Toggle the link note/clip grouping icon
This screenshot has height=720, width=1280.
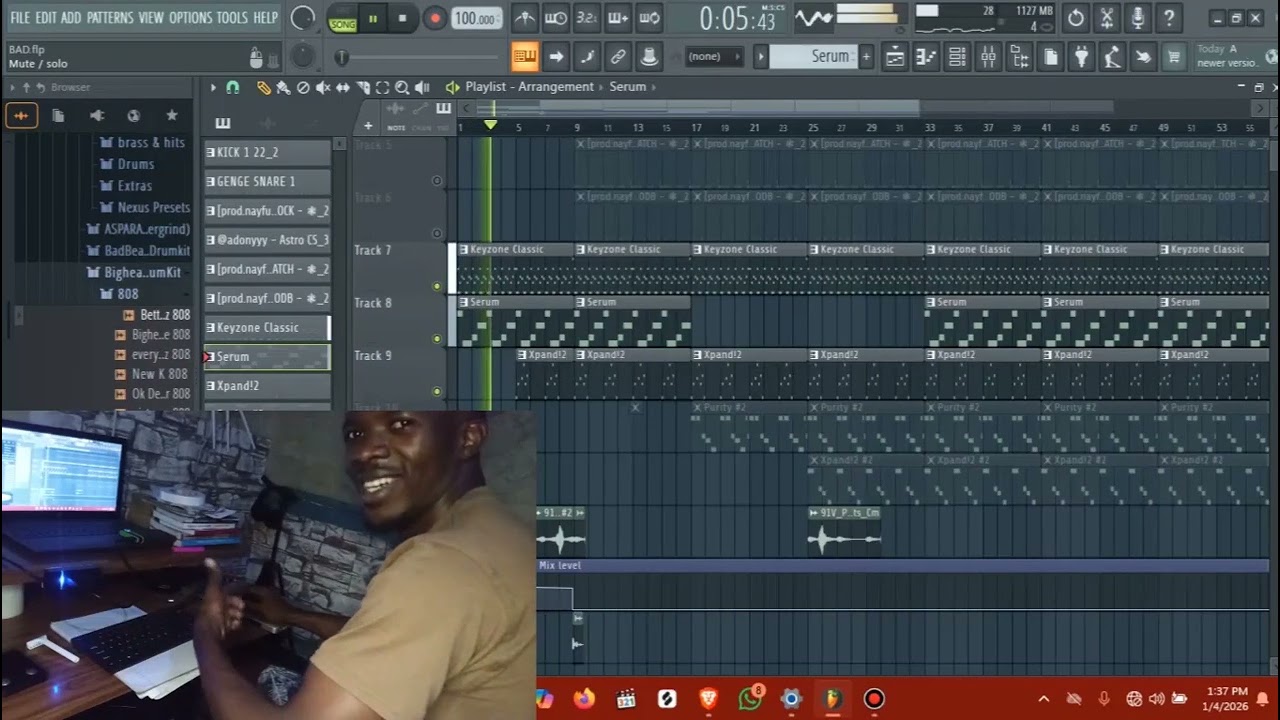(x=618, y=57)
